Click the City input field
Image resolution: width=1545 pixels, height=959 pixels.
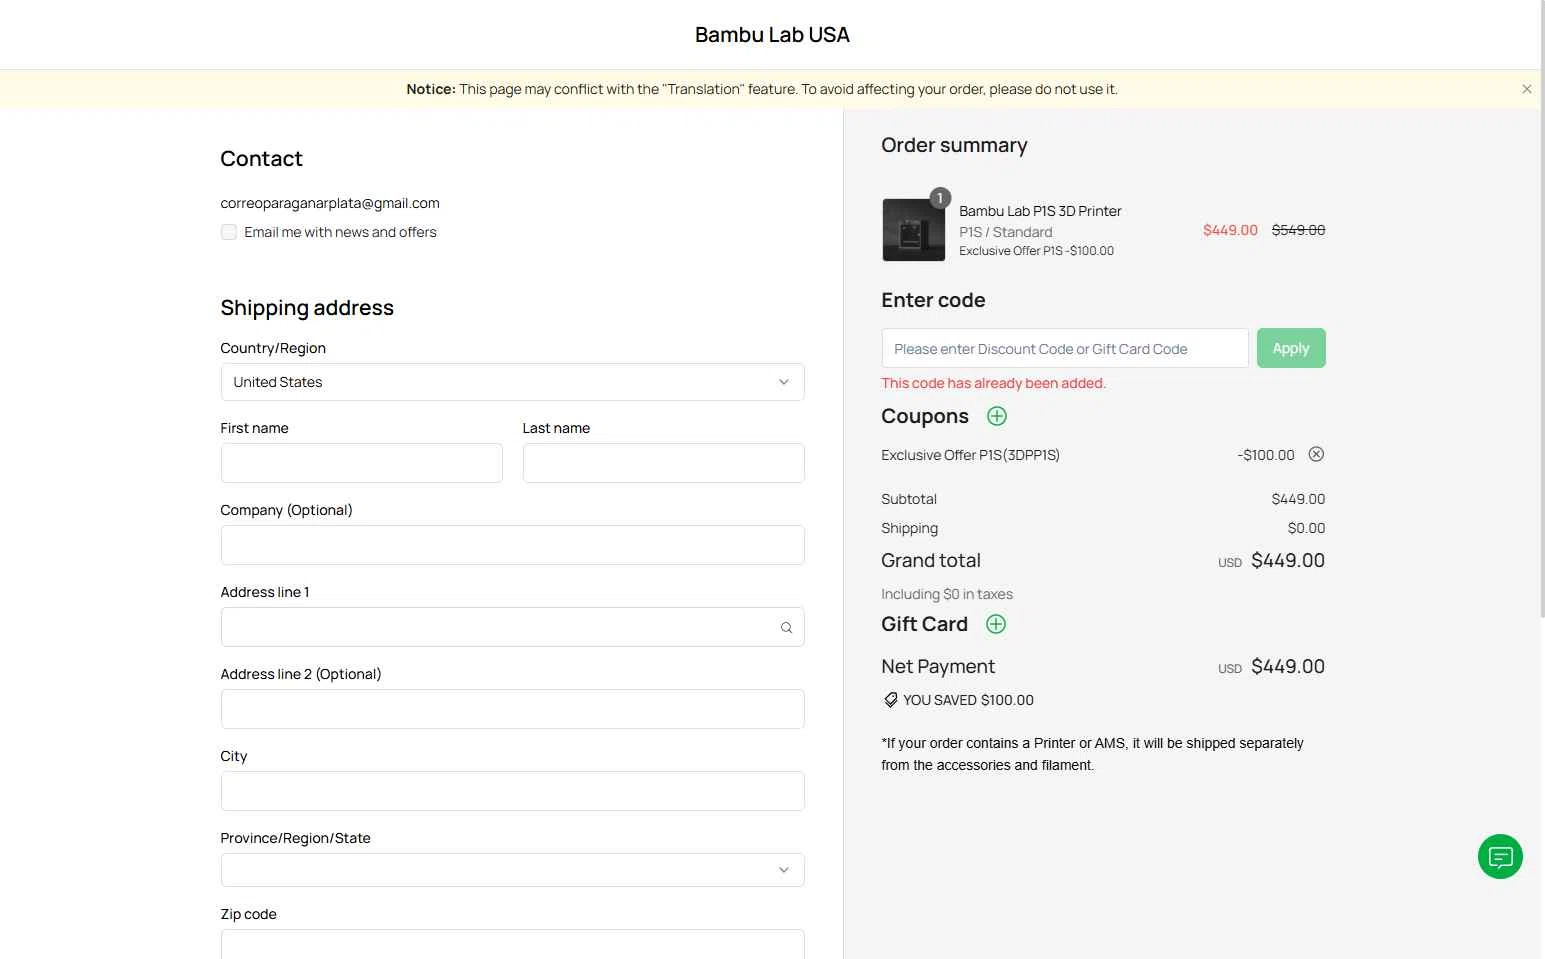click(512, 791)
